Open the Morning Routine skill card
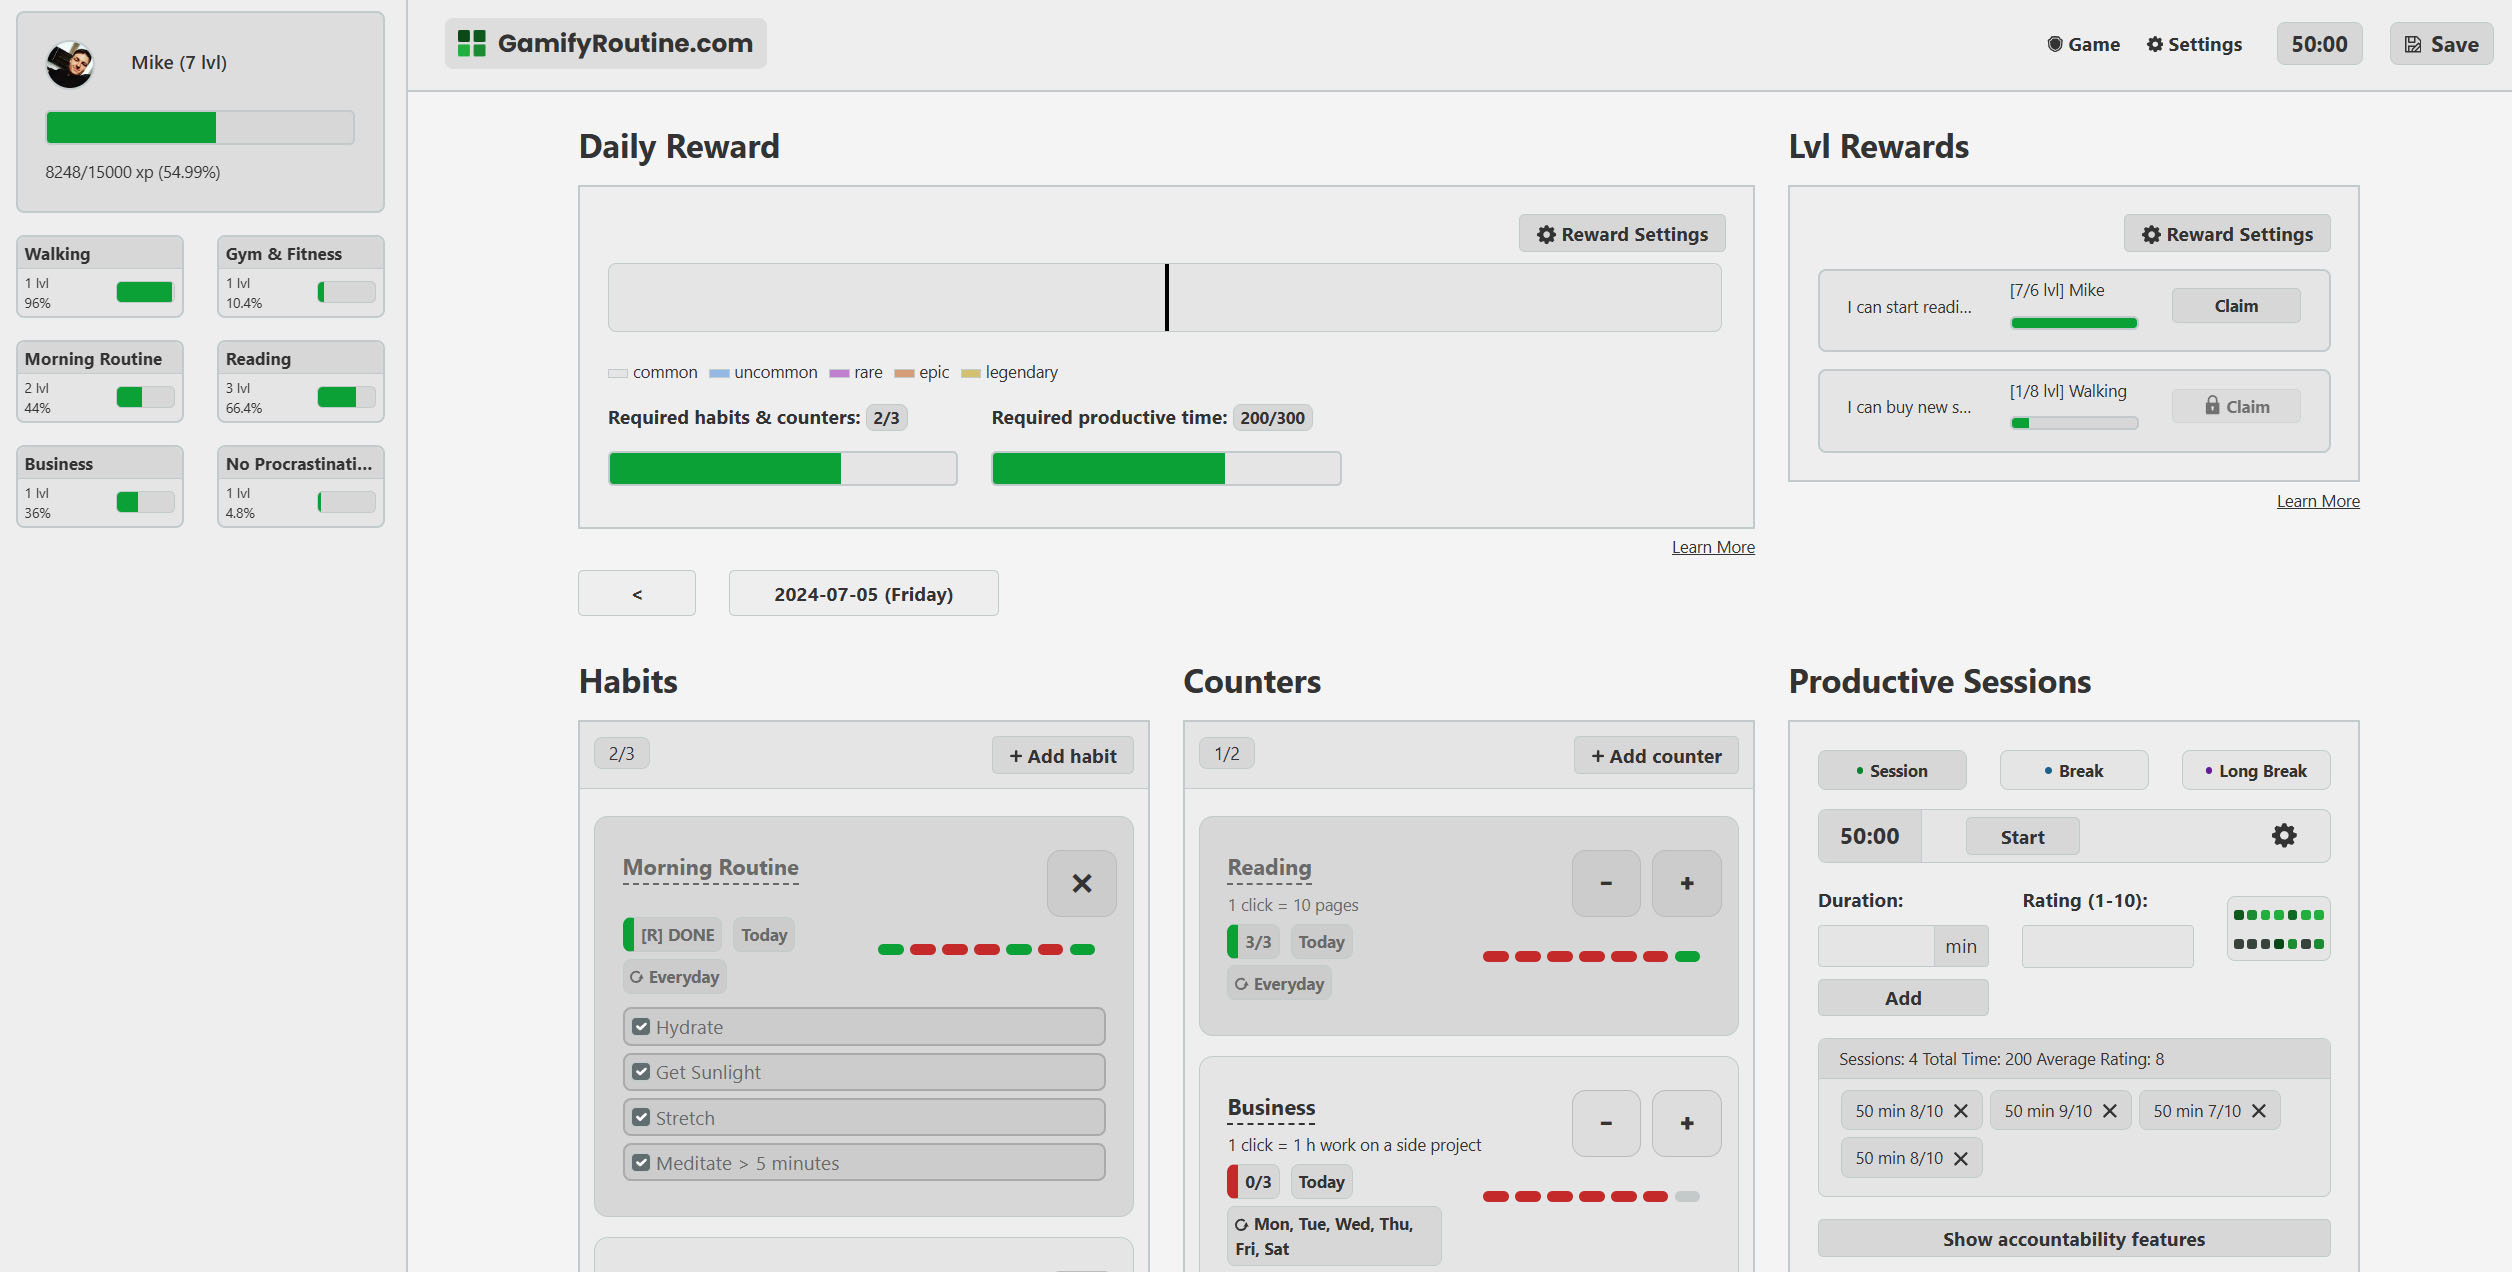 [100, 381]
